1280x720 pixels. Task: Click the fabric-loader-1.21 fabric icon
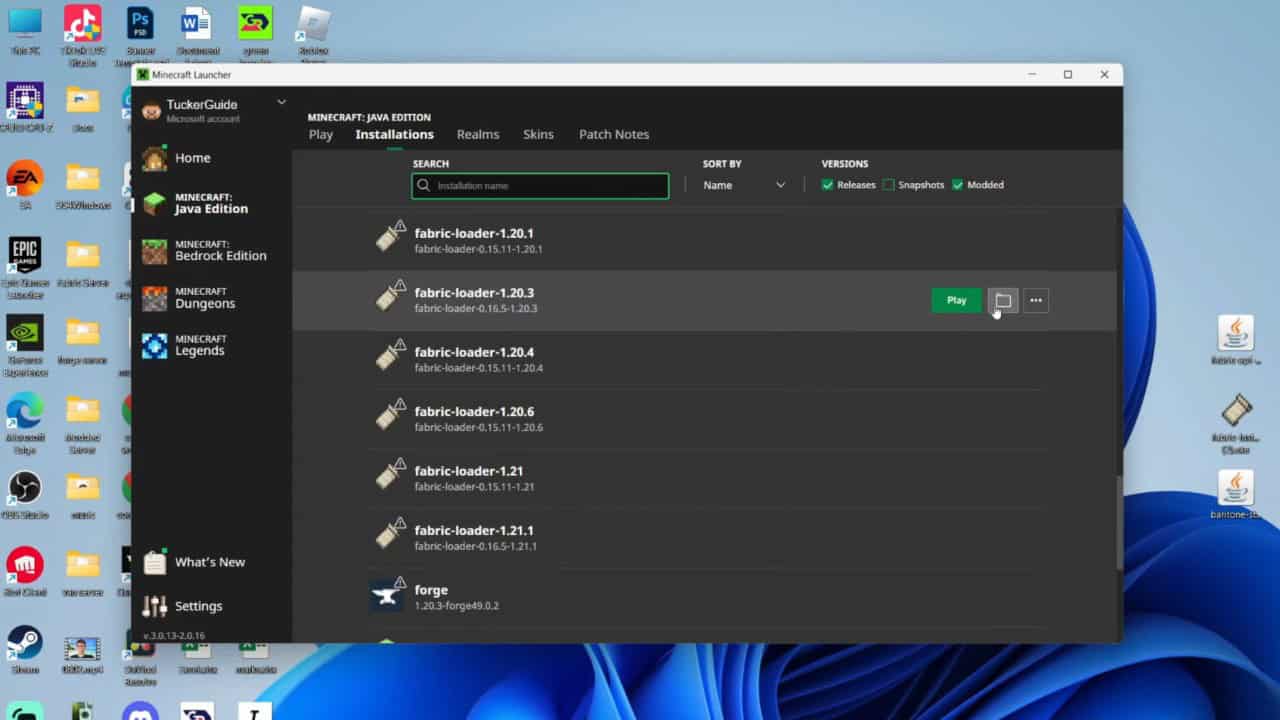pyautogui.click(x=390, y=474)
